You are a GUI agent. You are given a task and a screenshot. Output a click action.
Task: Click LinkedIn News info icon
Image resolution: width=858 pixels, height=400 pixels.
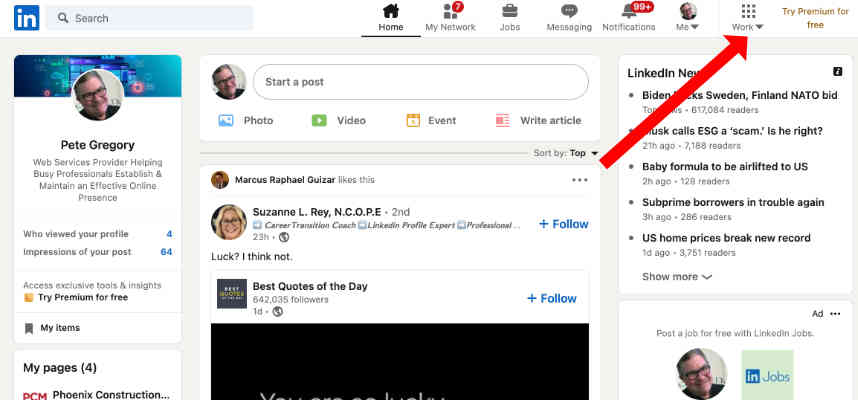tap(837, 72)
